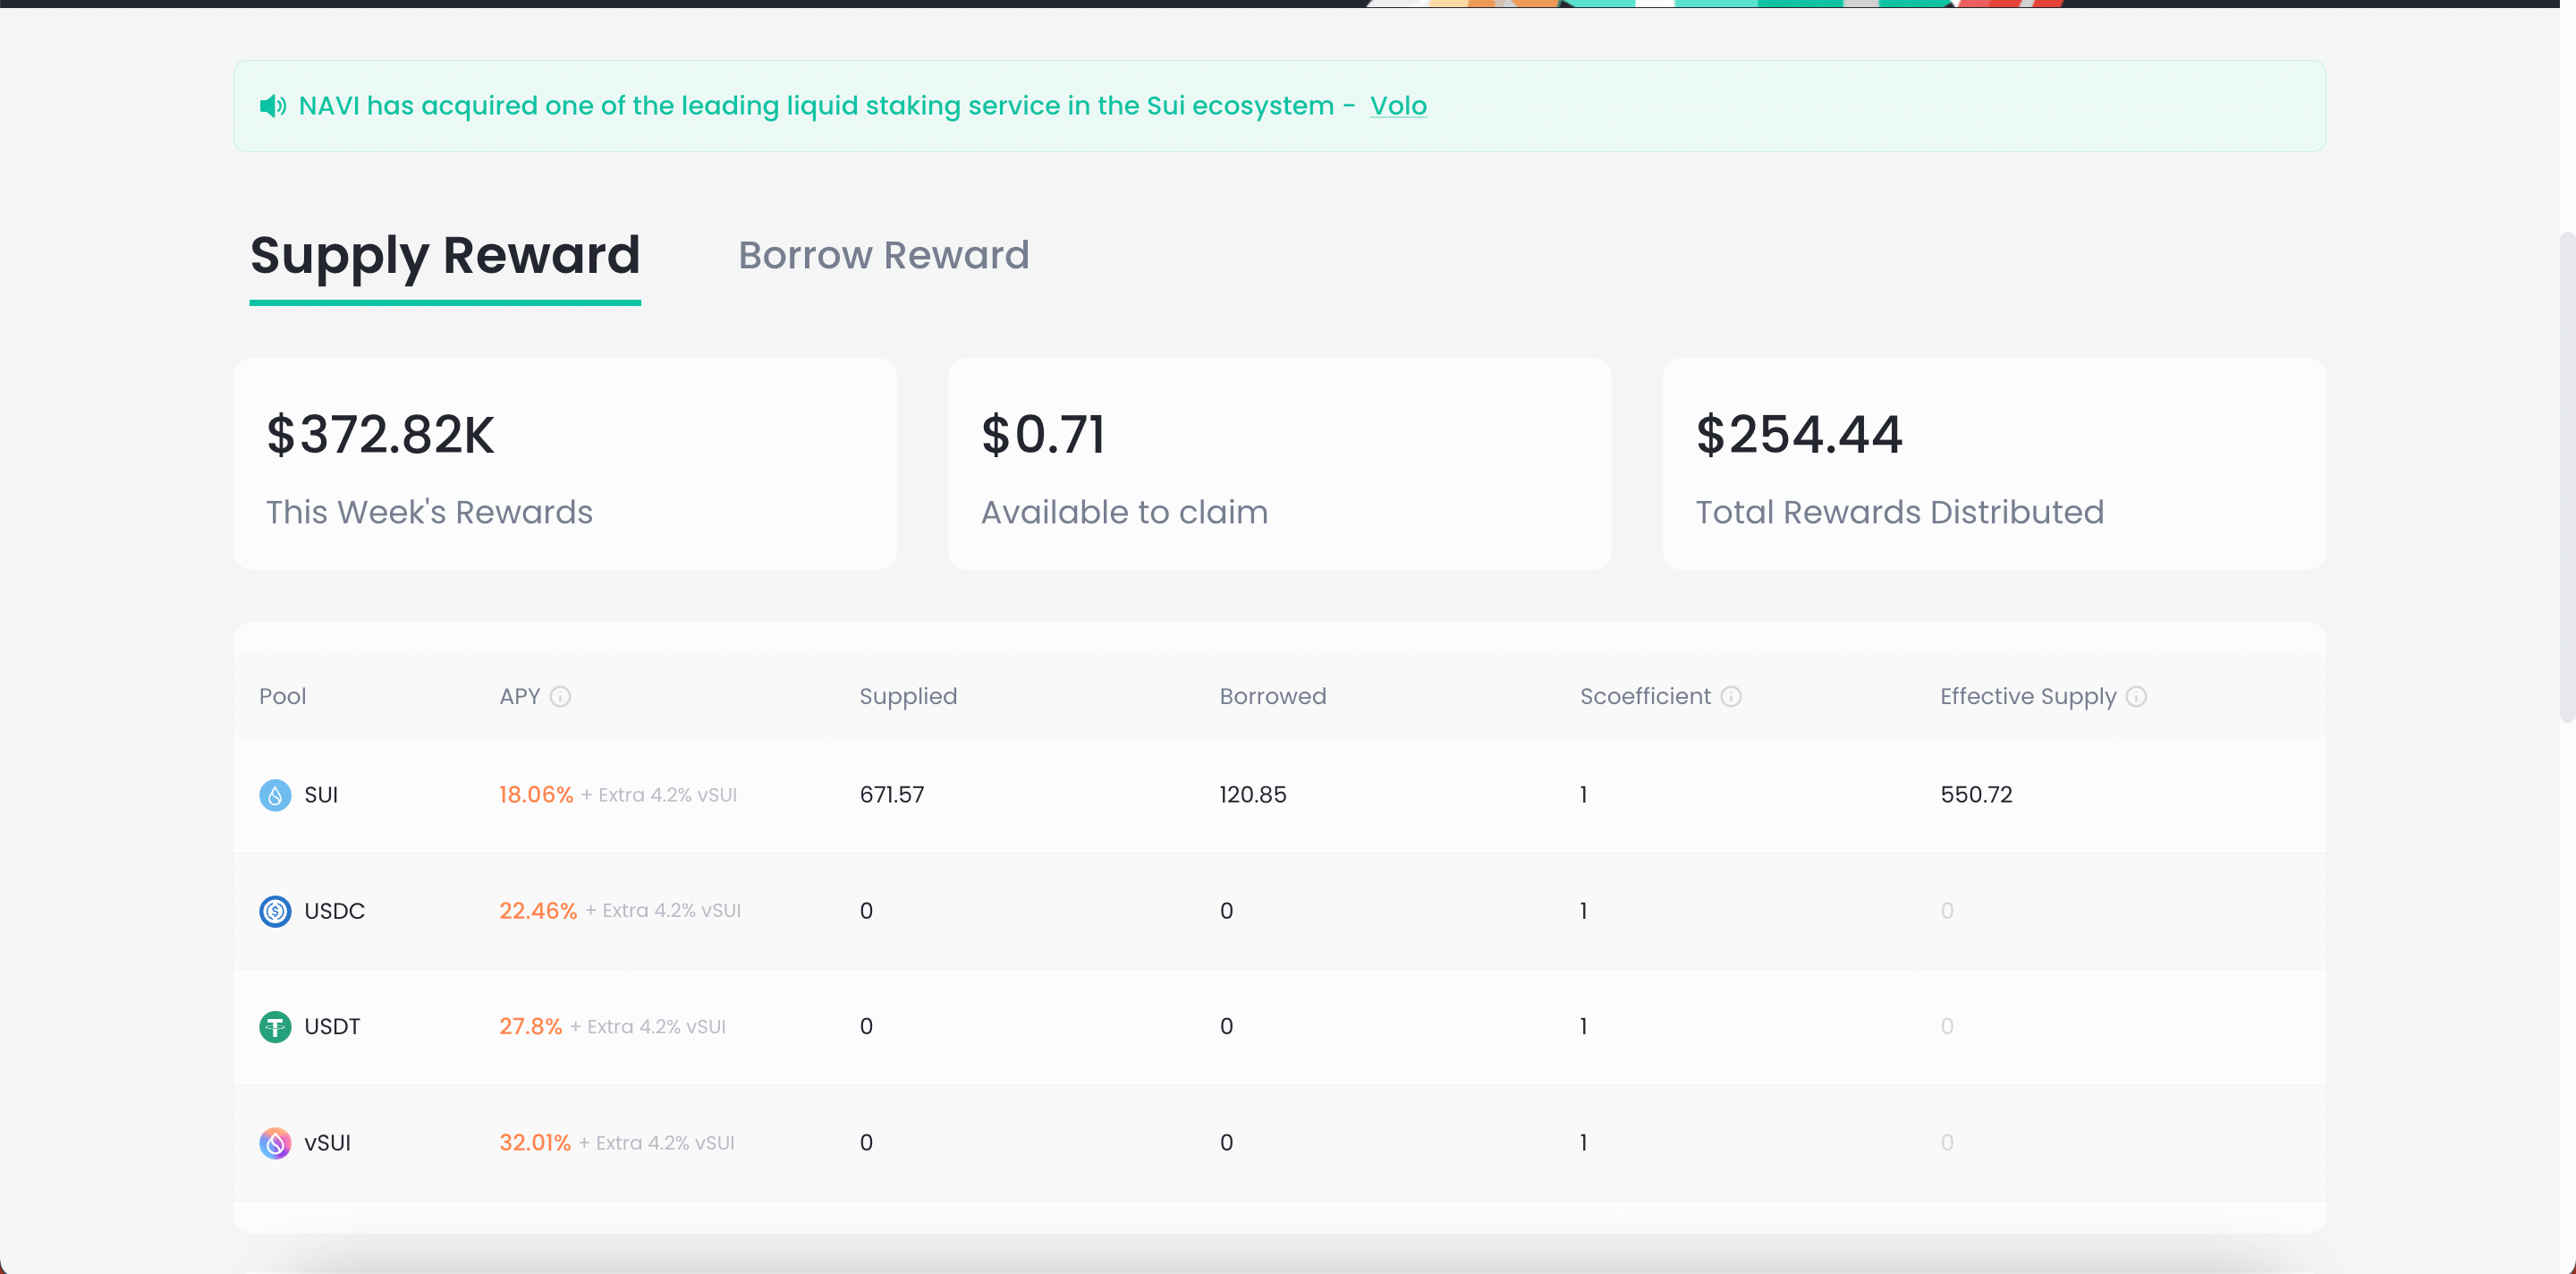Click the vSUI pool row name

coord(327,1143)
